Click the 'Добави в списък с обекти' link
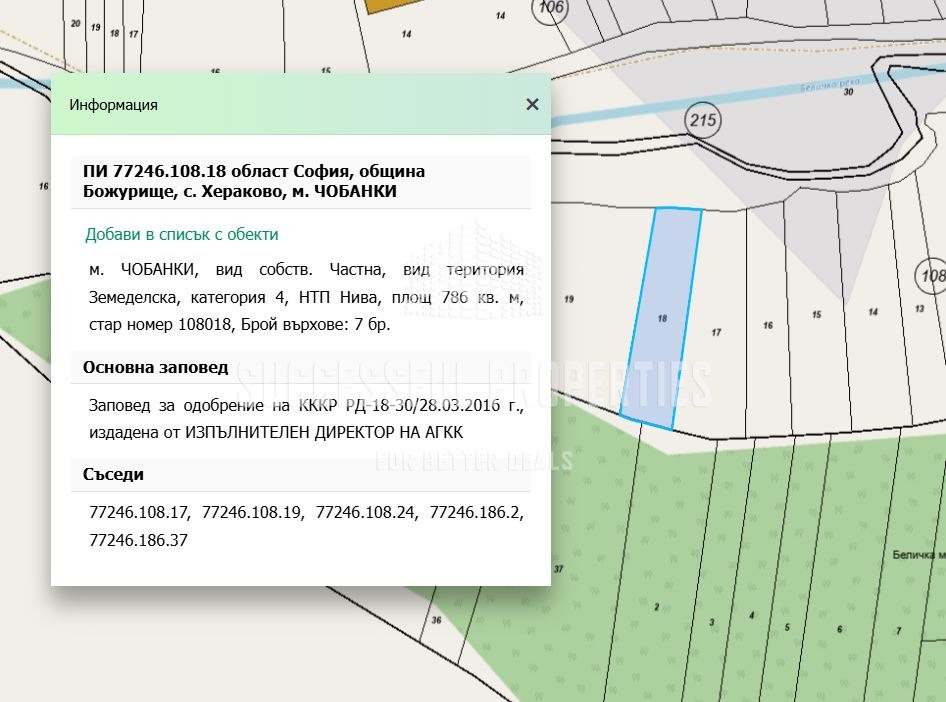 tap(181, 234)
